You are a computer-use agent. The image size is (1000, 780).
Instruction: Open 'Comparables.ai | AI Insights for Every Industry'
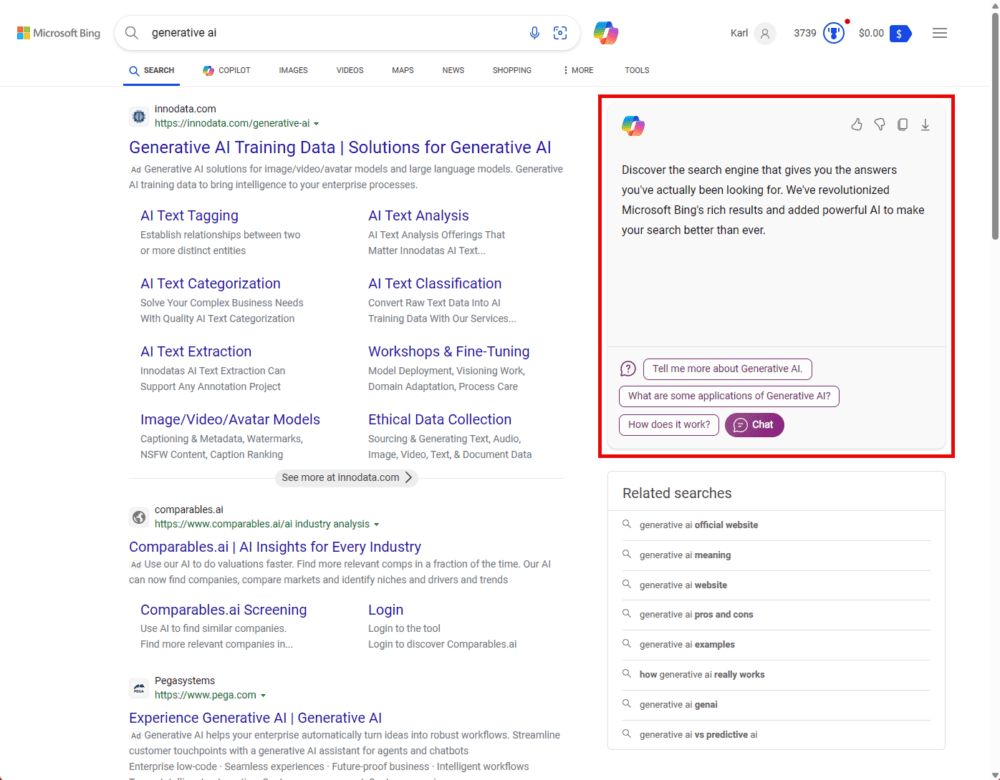click(x=275, y=547)
